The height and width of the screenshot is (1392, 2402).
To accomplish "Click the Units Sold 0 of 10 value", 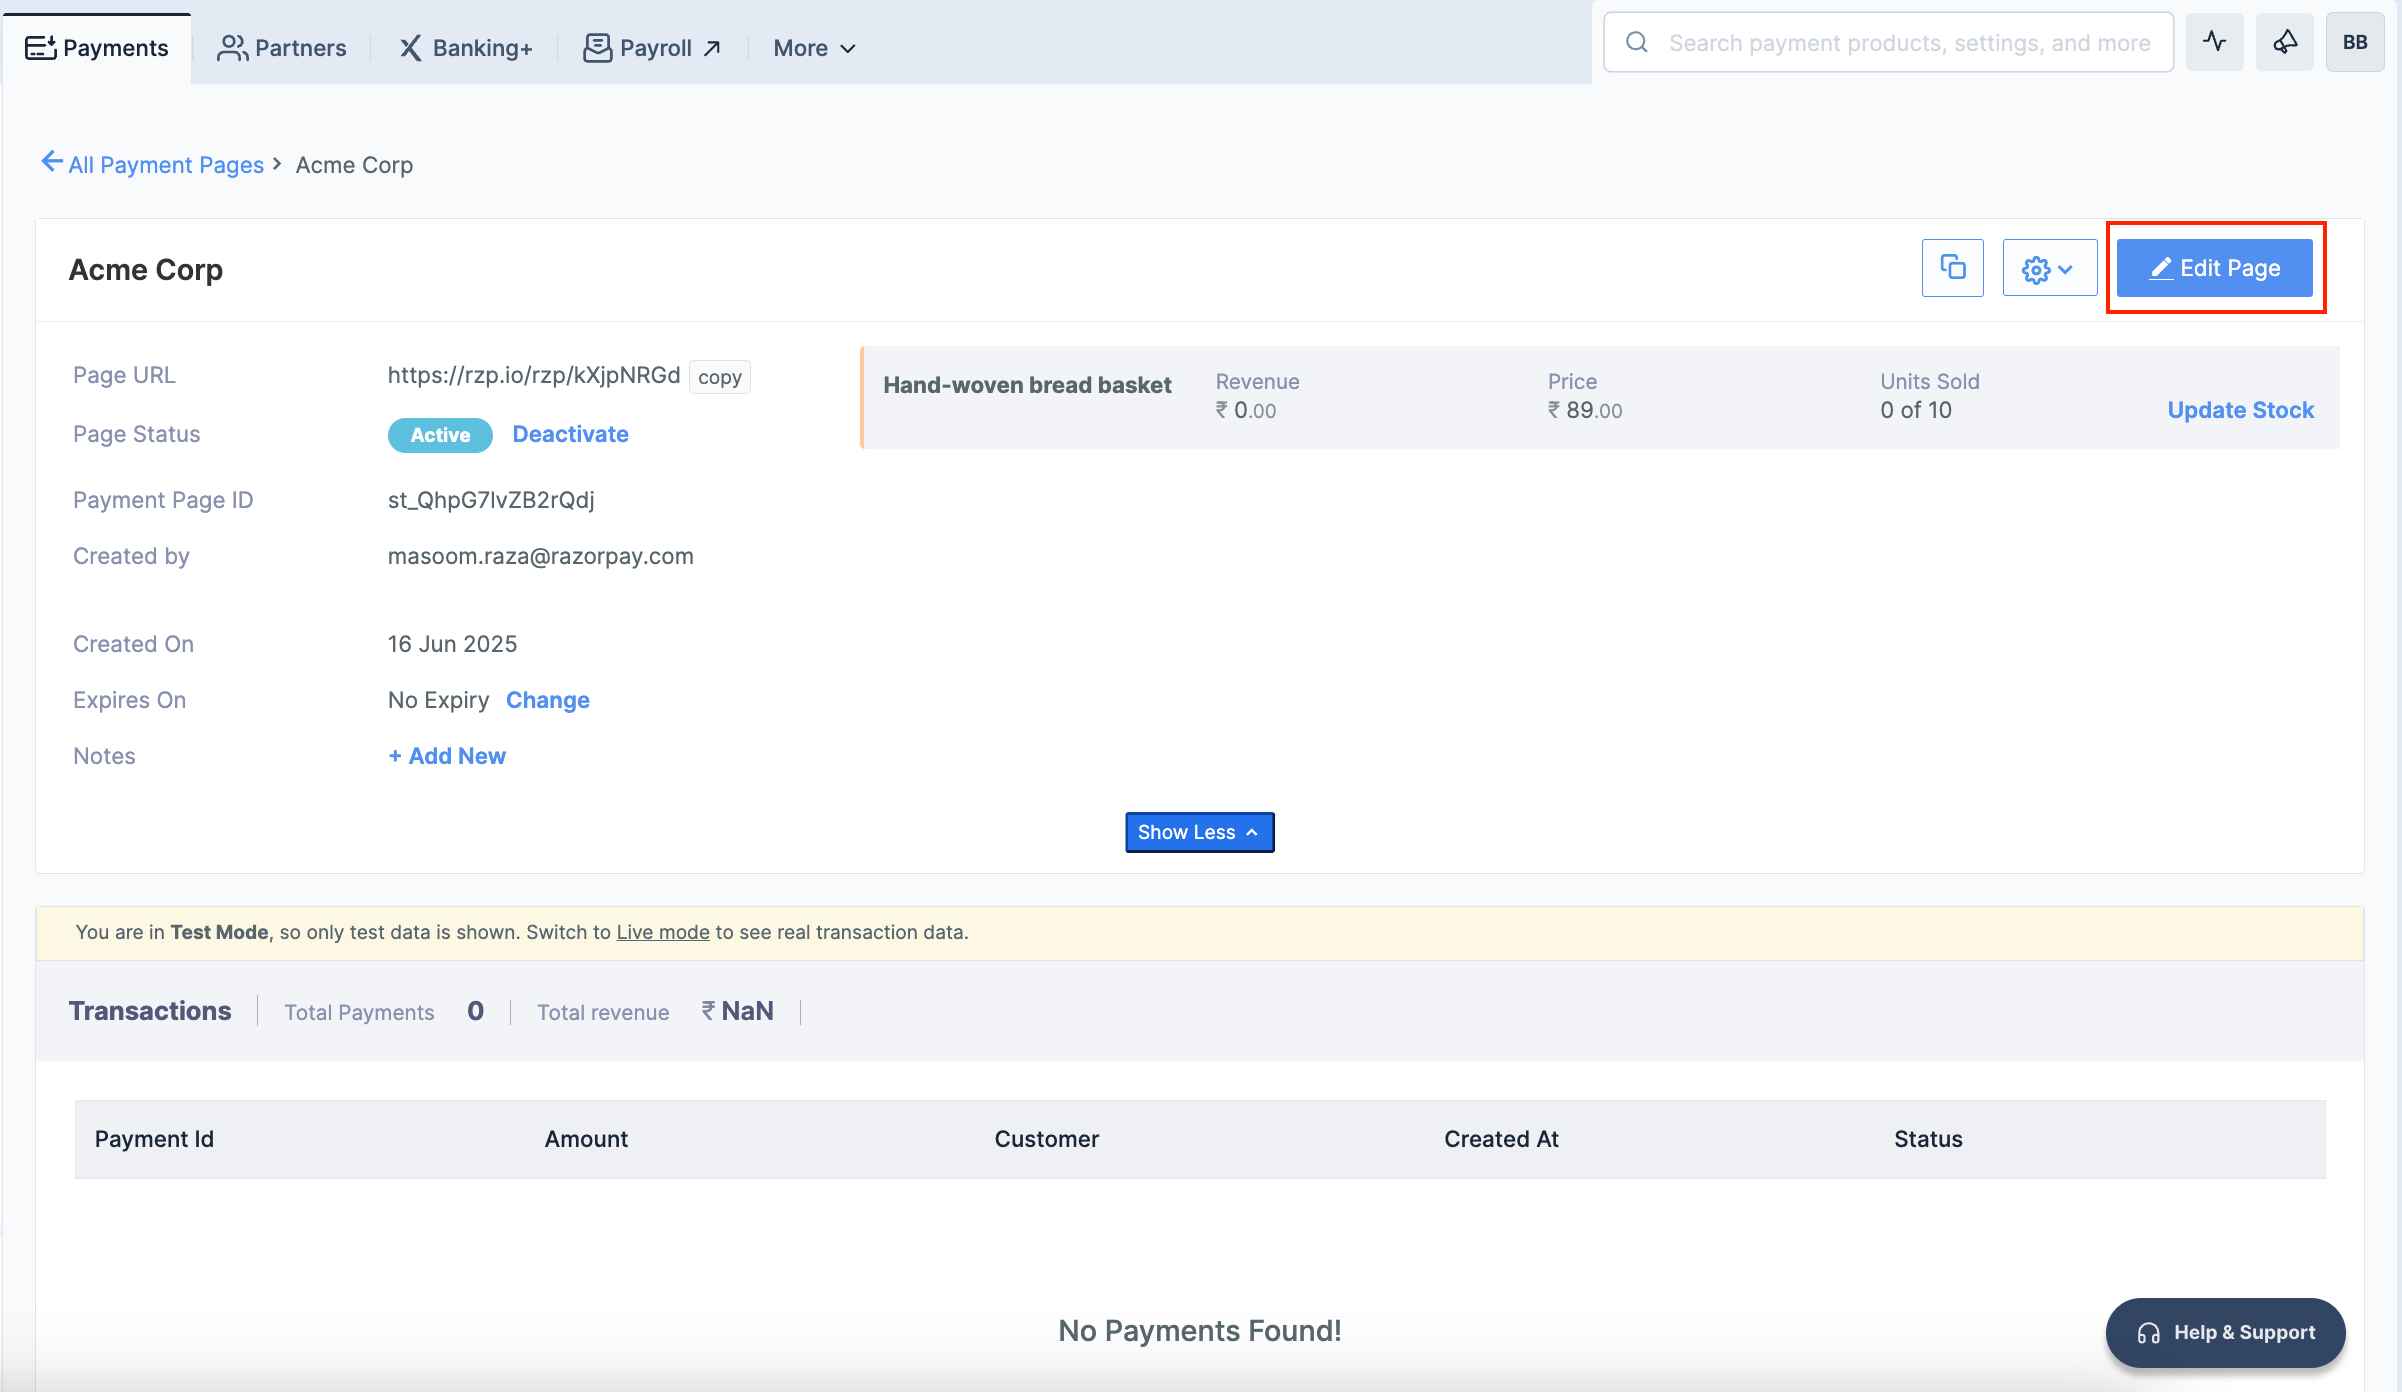I will click(x=1915, y=410).
